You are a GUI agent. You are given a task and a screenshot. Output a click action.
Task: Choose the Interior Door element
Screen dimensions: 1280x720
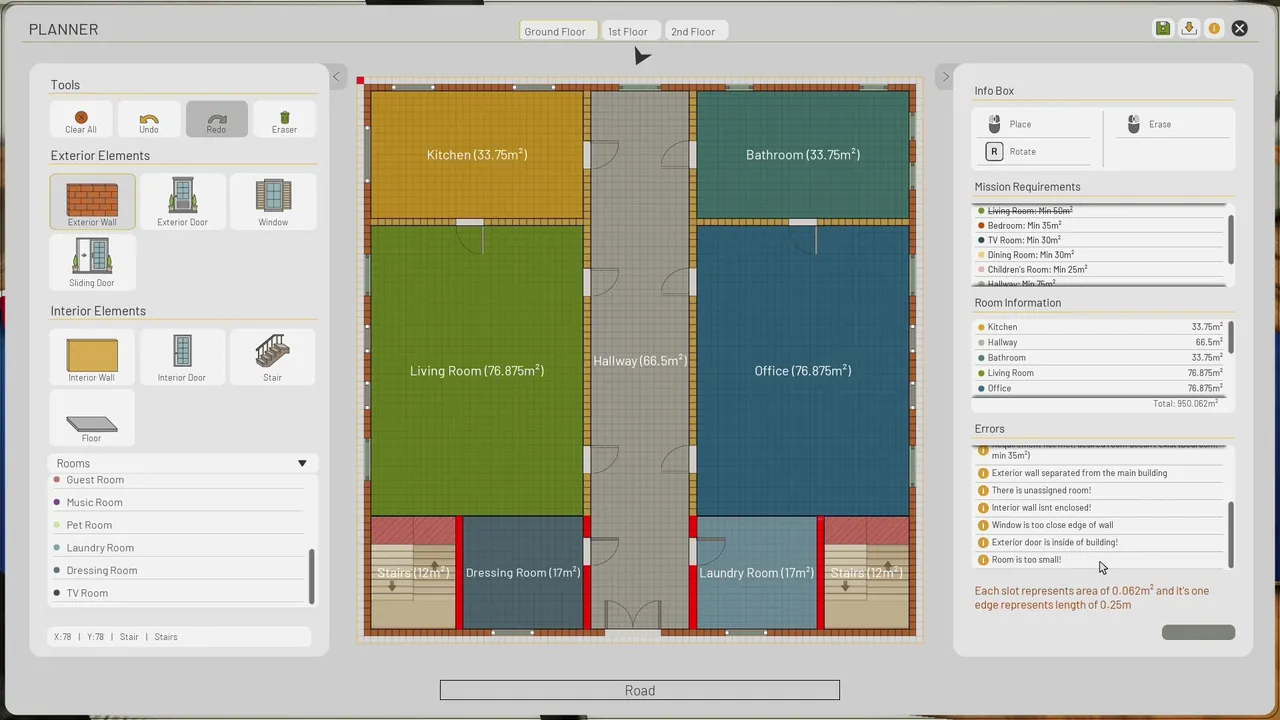182,357
